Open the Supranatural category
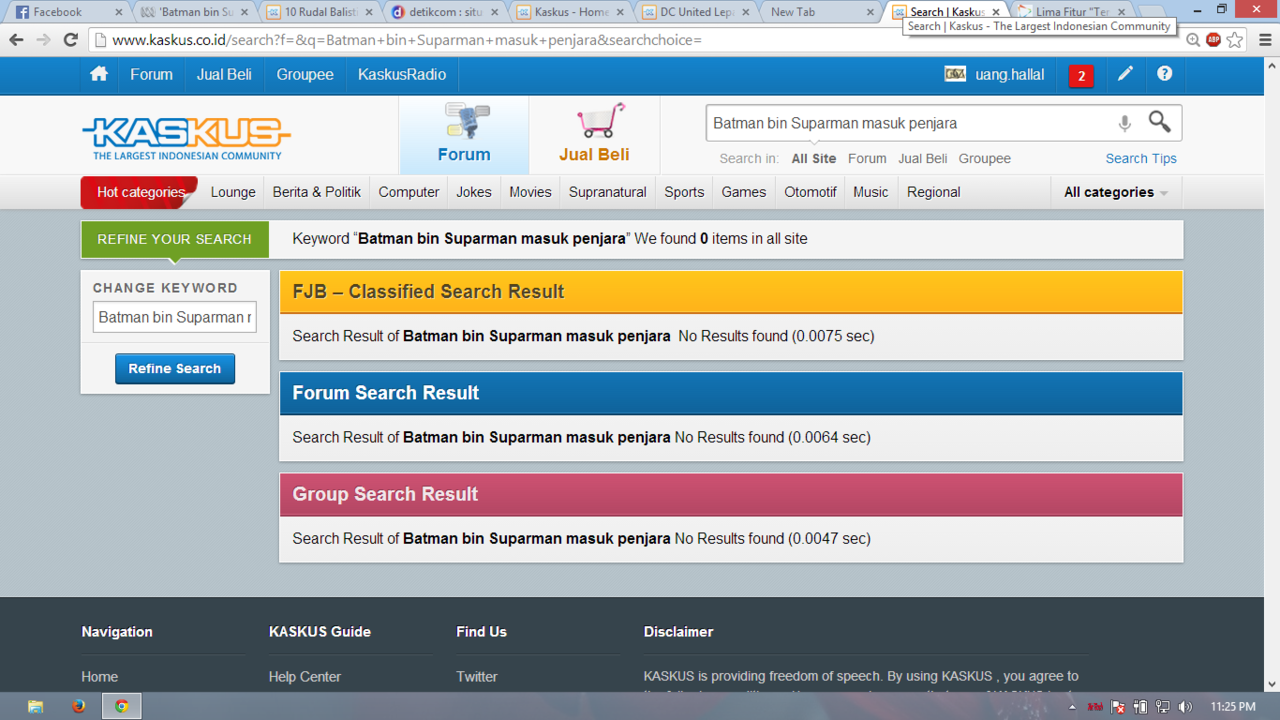The image size is (1280, 720). (608, 192)
